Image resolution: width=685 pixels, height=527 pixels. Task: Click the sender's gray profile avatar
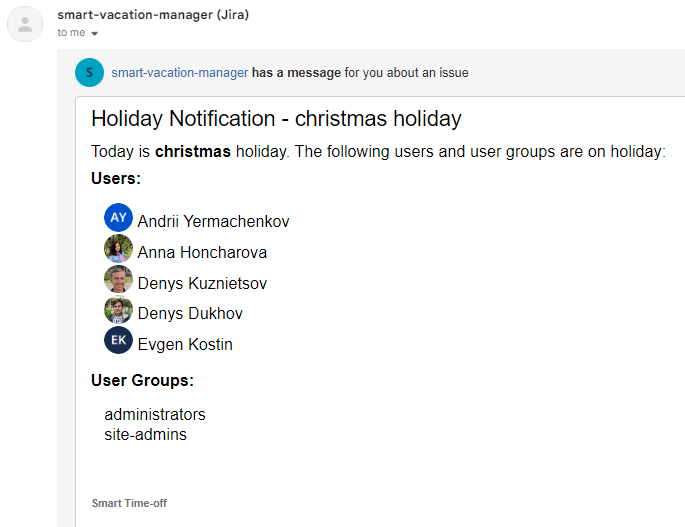click(25, 24)
